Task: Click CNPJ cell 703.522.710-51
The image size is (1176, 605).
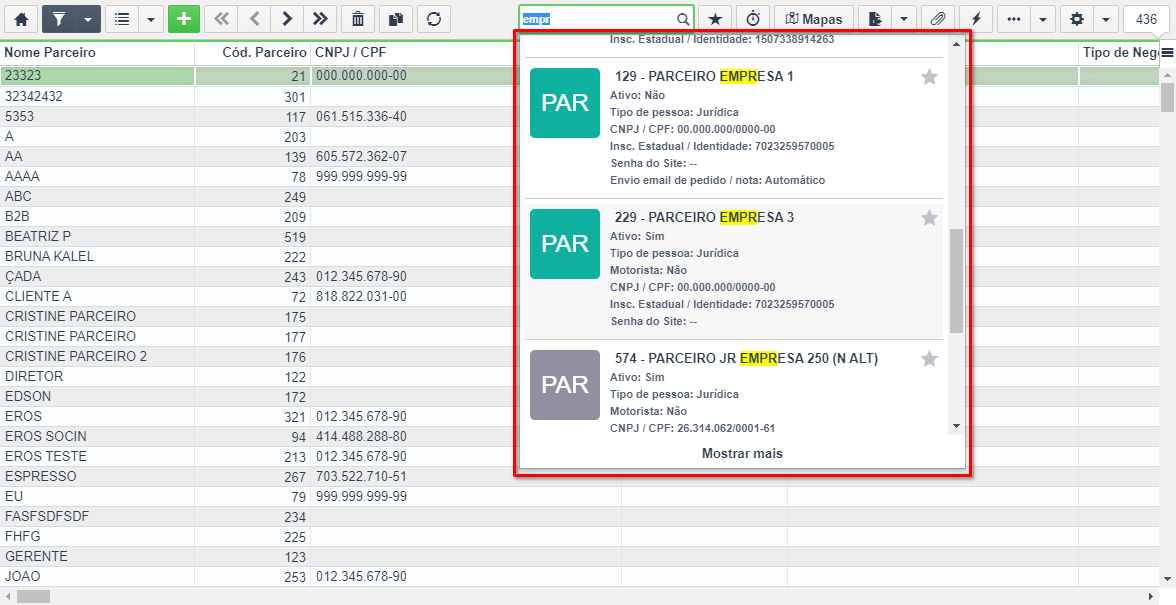Action: tap(362, 476)
